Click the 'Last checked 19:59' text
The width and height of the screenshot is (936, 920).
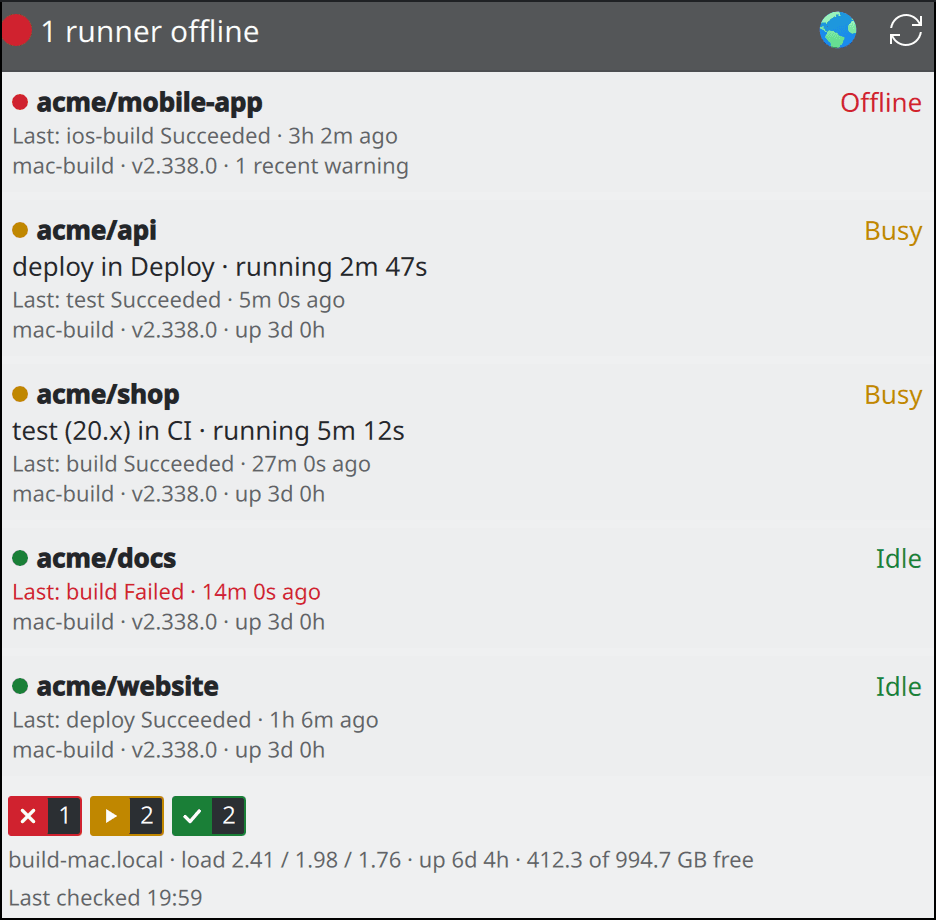point(105,898)
